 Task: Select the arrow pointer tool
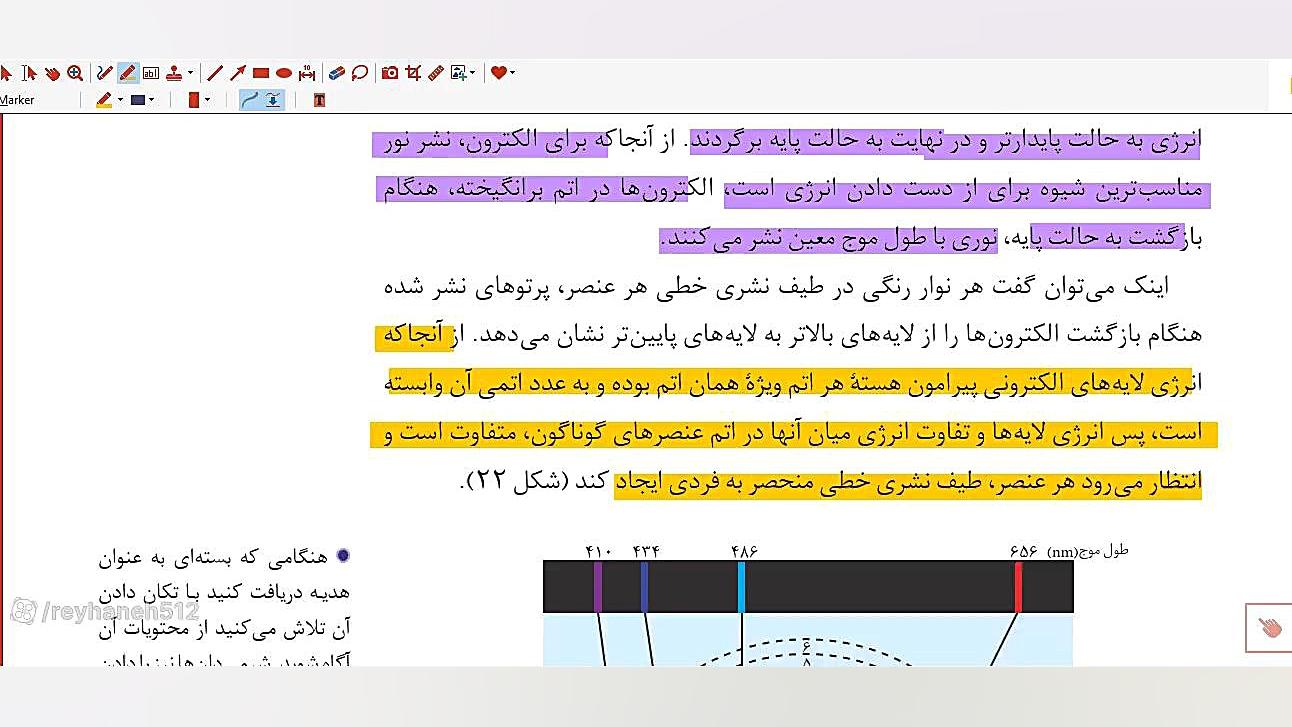pyautogui.click(x=6, y=73)
